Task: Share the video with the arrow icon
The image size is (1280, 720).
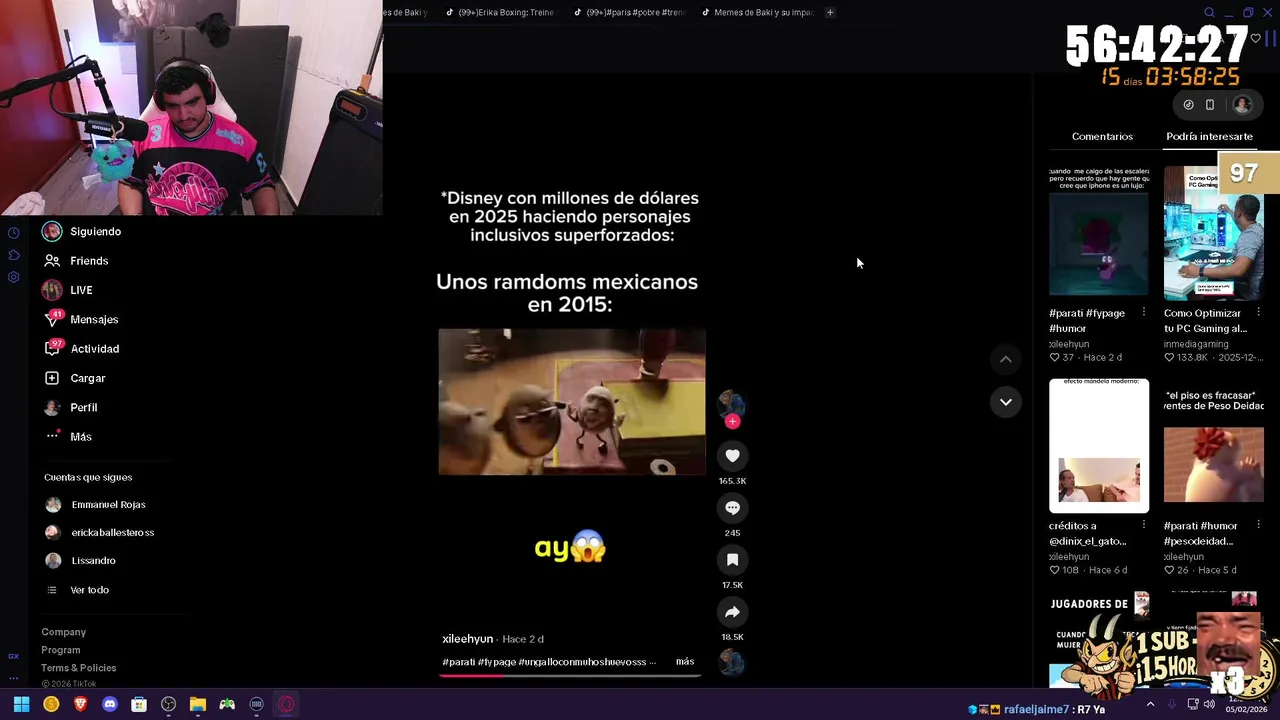Action: [732, 612]
